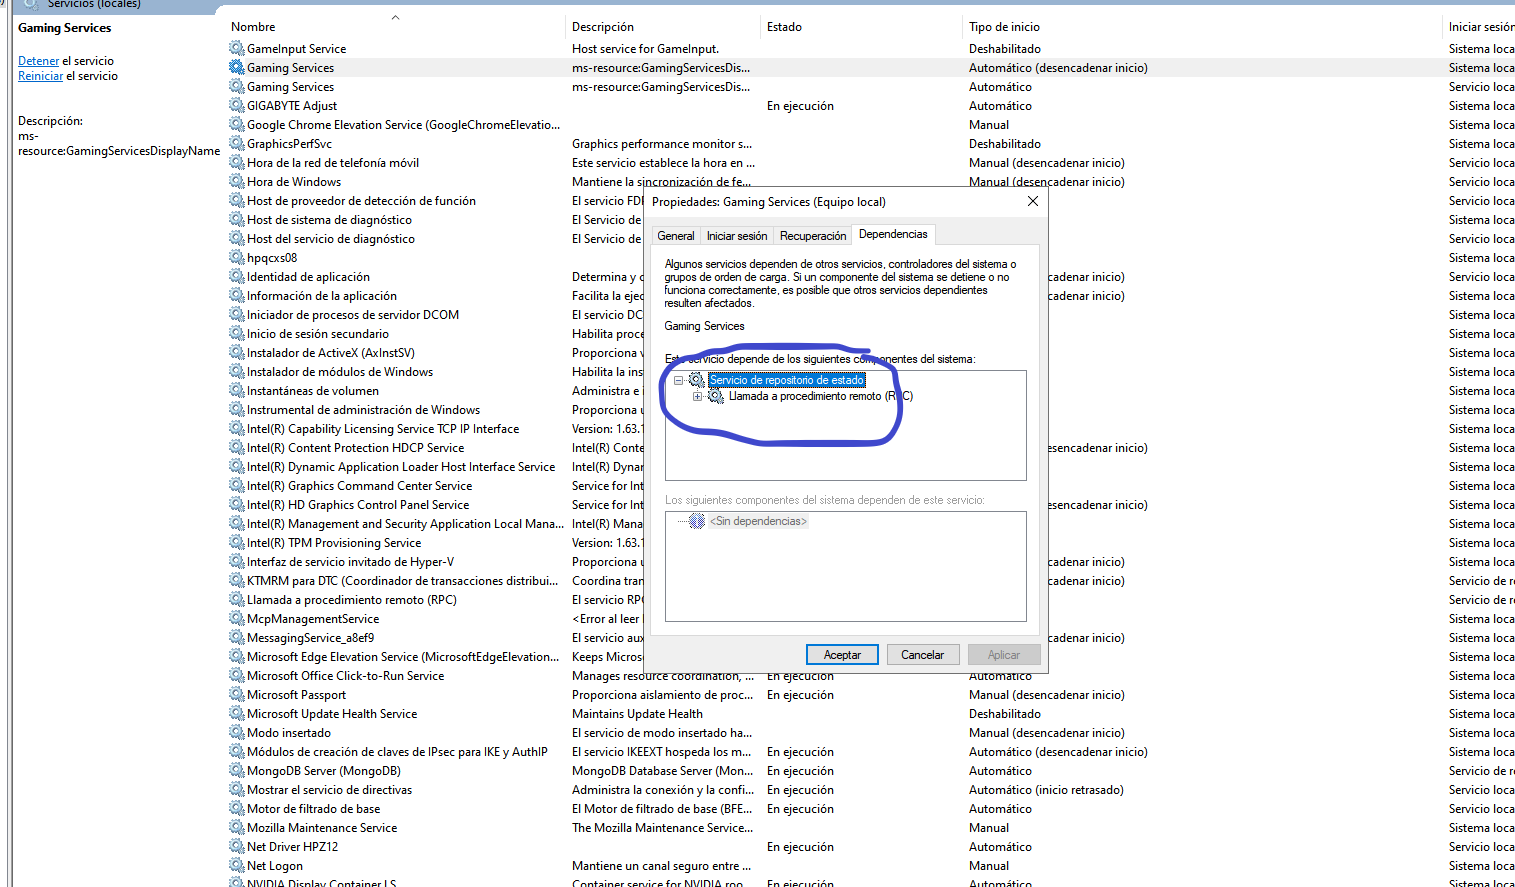Click the GameInput Service gear icon

(x=237, y=49)
